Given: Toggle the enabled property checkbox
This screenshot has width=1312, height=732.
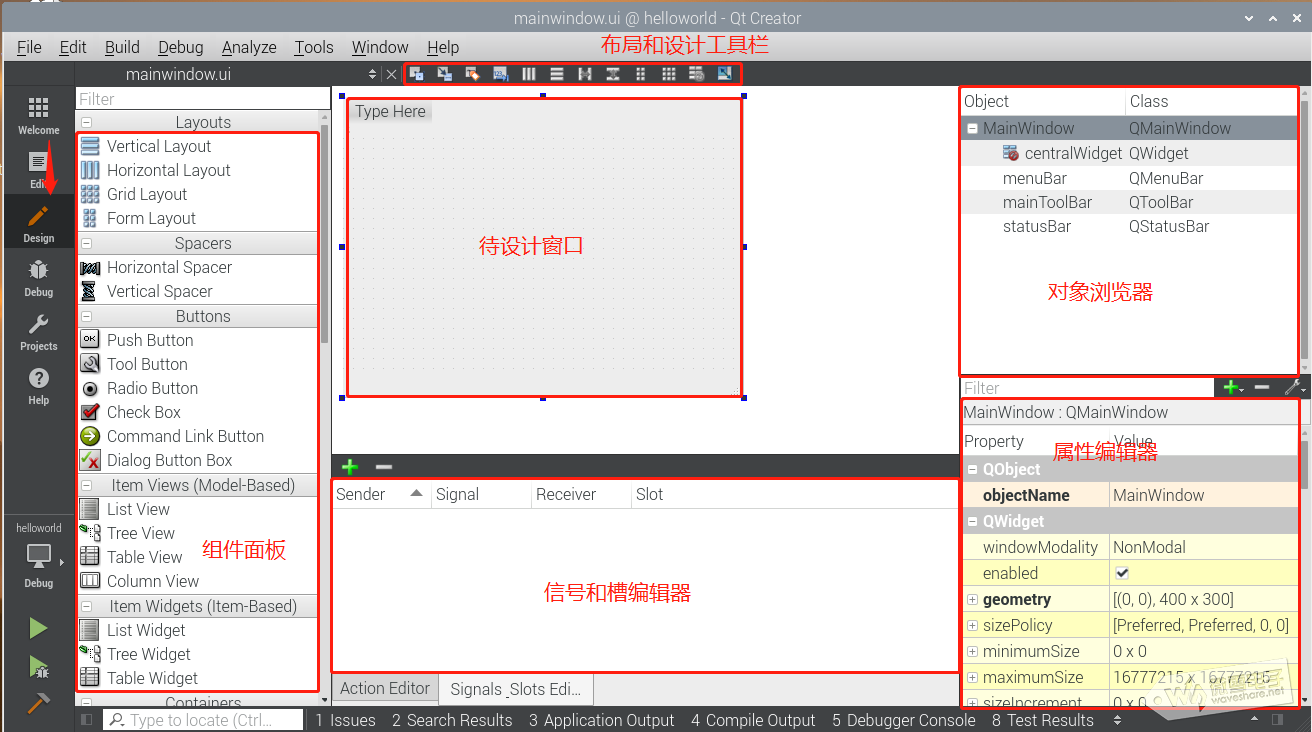Looking at the screenshot, I should (1122, 573).
